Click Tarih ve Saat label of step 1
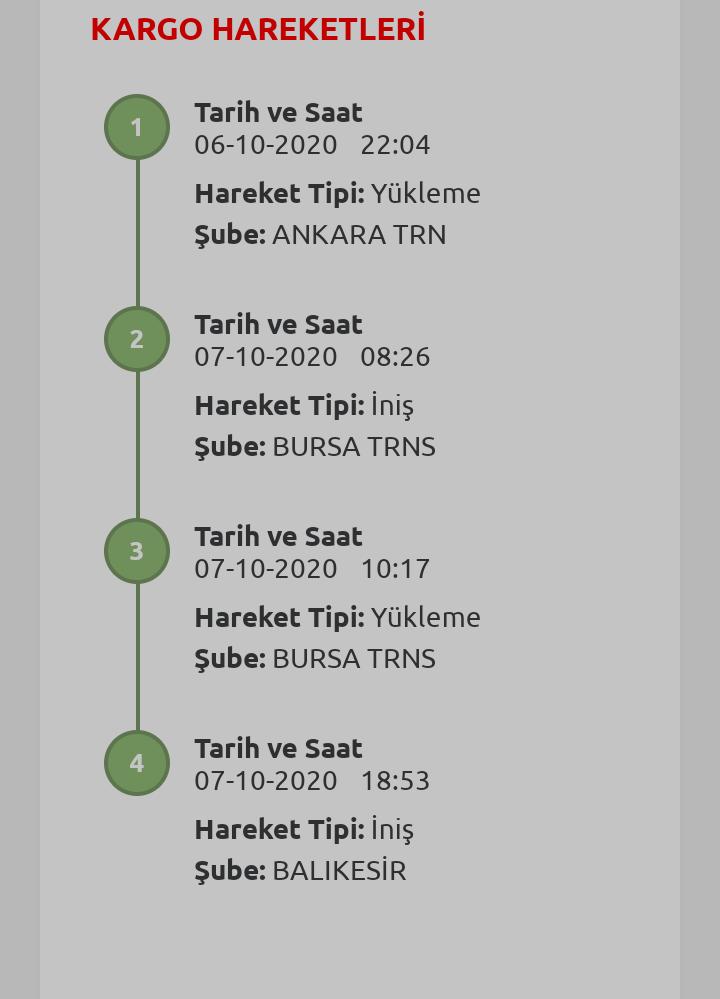This screenshot has width=720, height=999. [278, 113]
